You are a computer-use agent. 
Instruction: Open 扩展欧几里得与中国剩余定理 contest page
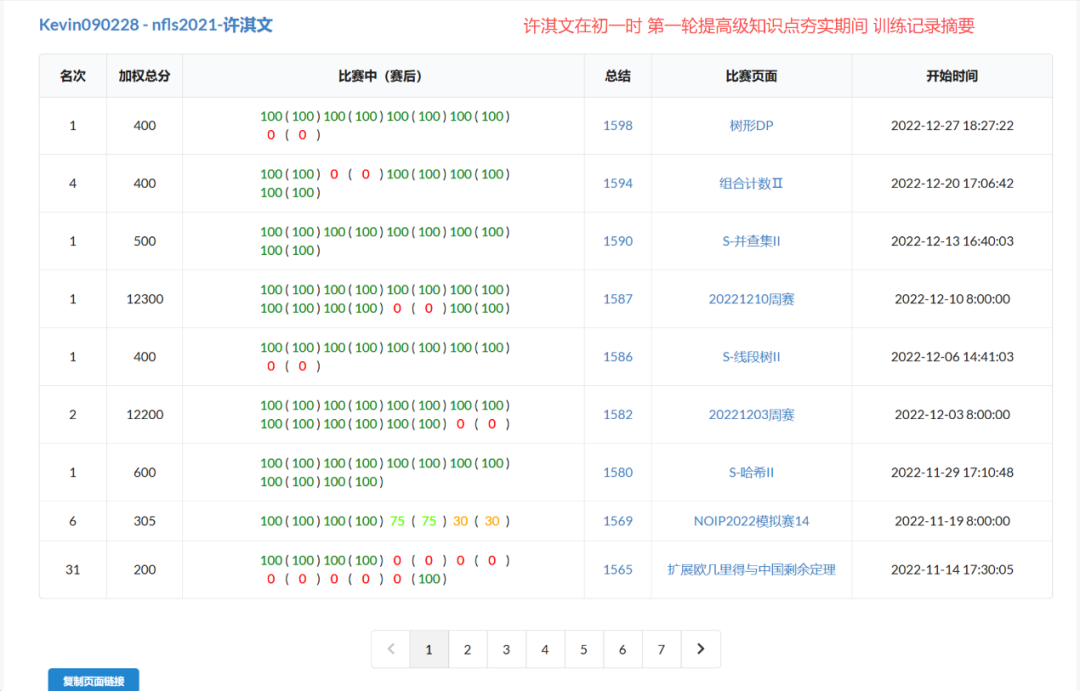pyautogui.click(x=751, y=570)
